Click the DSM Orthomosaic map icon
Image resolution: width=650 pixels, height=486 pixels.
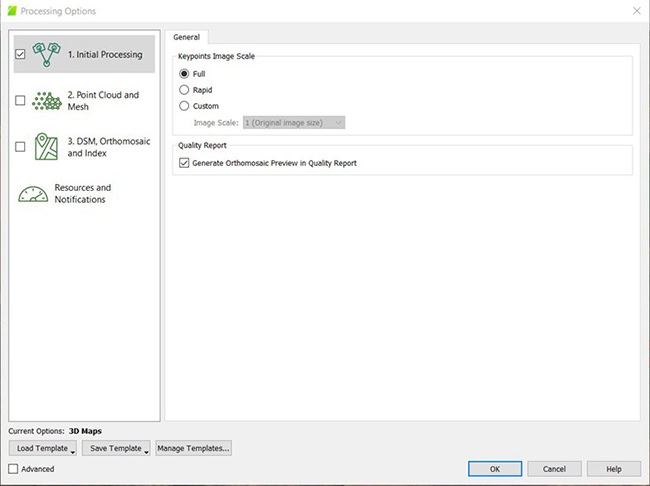click(x=46, y=146)
